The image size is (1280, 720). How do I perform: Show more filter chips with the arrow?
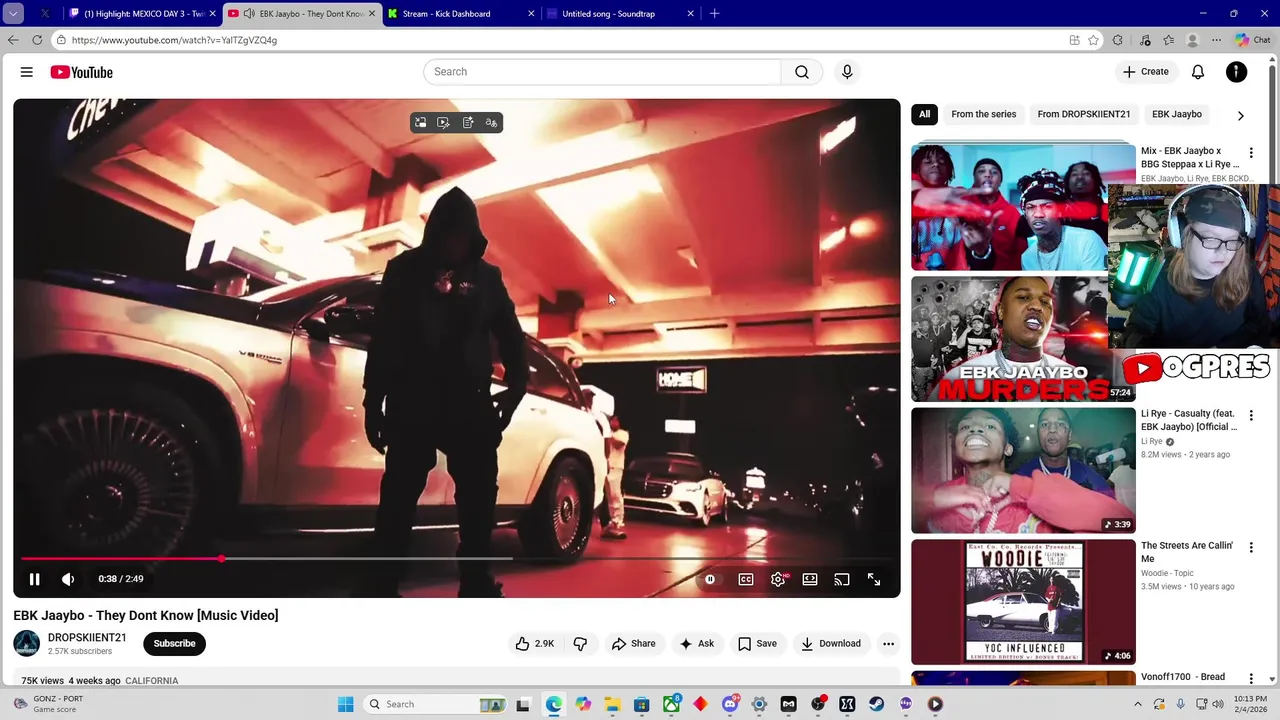coord(1241,115)
